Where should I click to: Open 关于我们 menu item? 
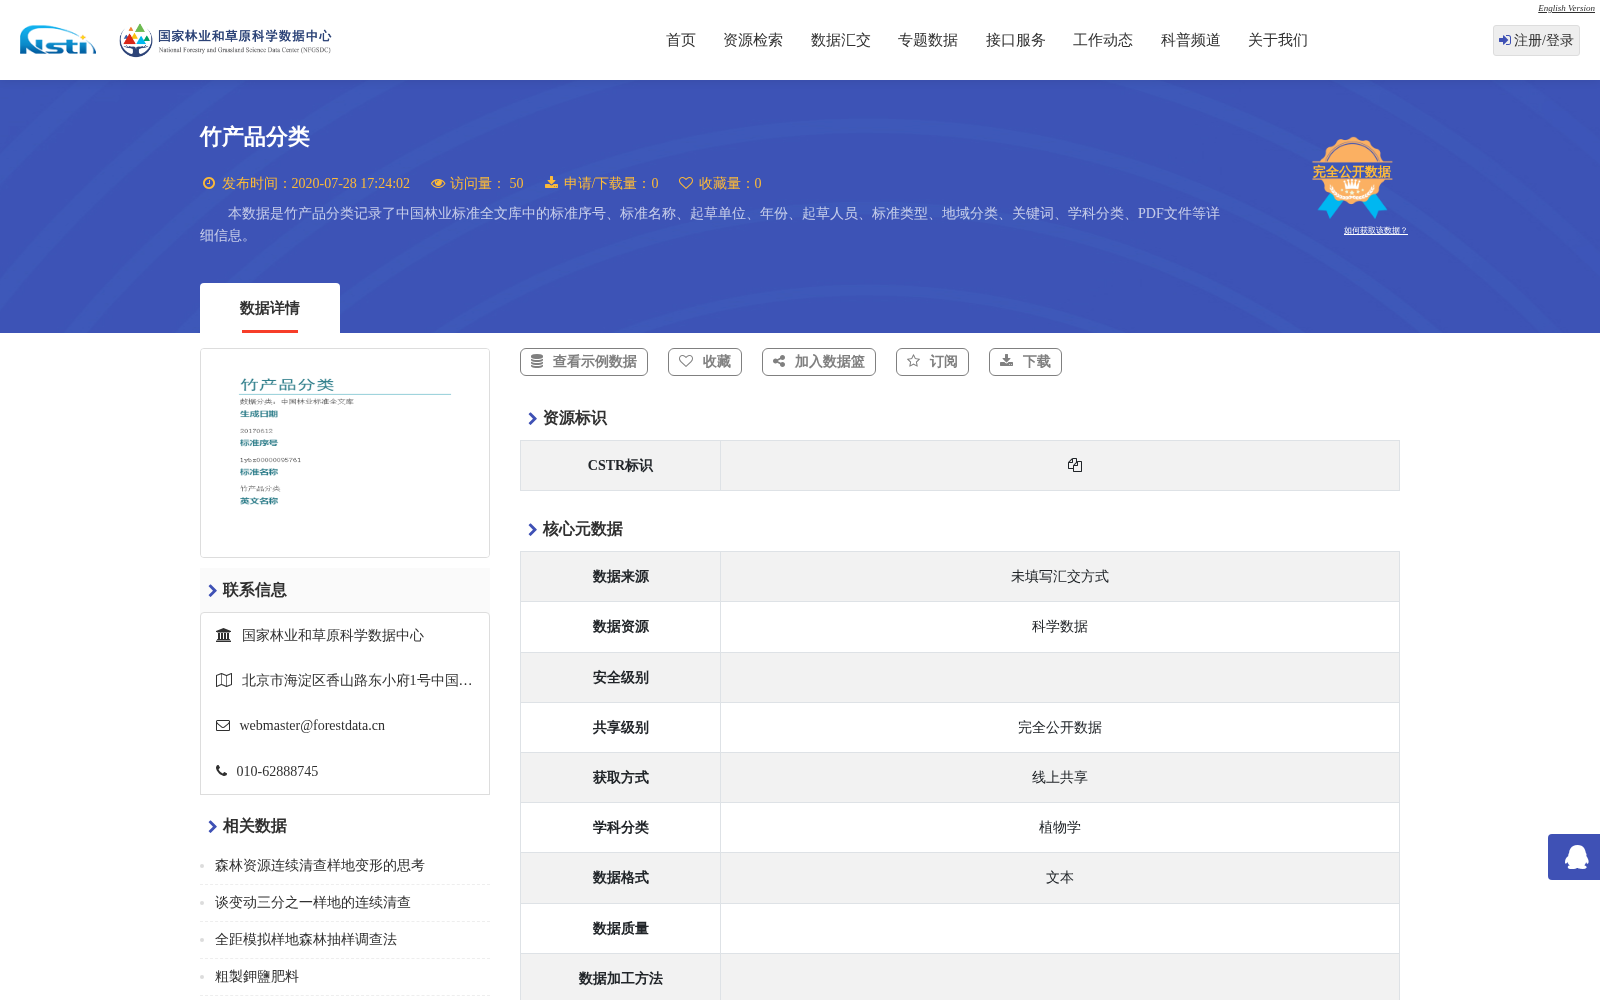[x=1278, y=40]
